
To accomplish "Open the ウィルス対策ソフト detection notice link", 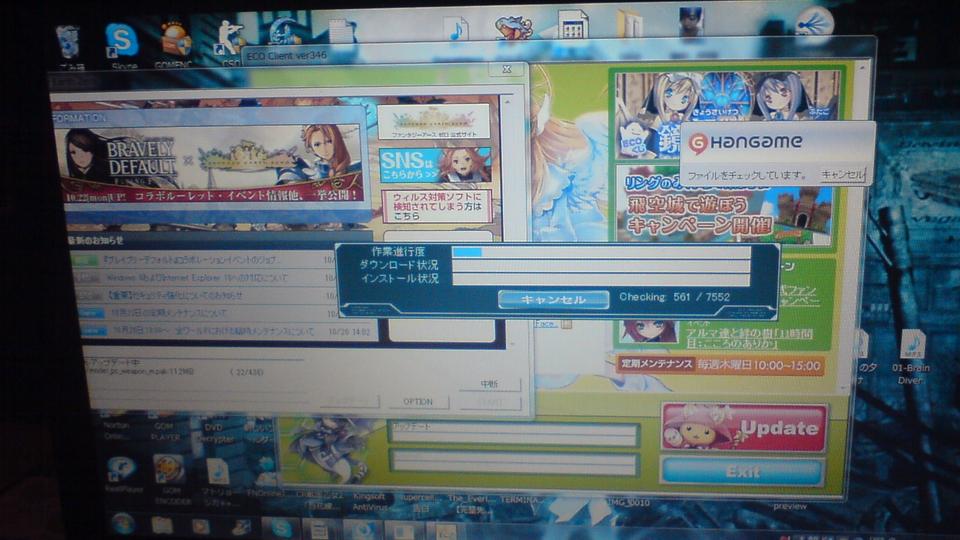I will [437, 206].
